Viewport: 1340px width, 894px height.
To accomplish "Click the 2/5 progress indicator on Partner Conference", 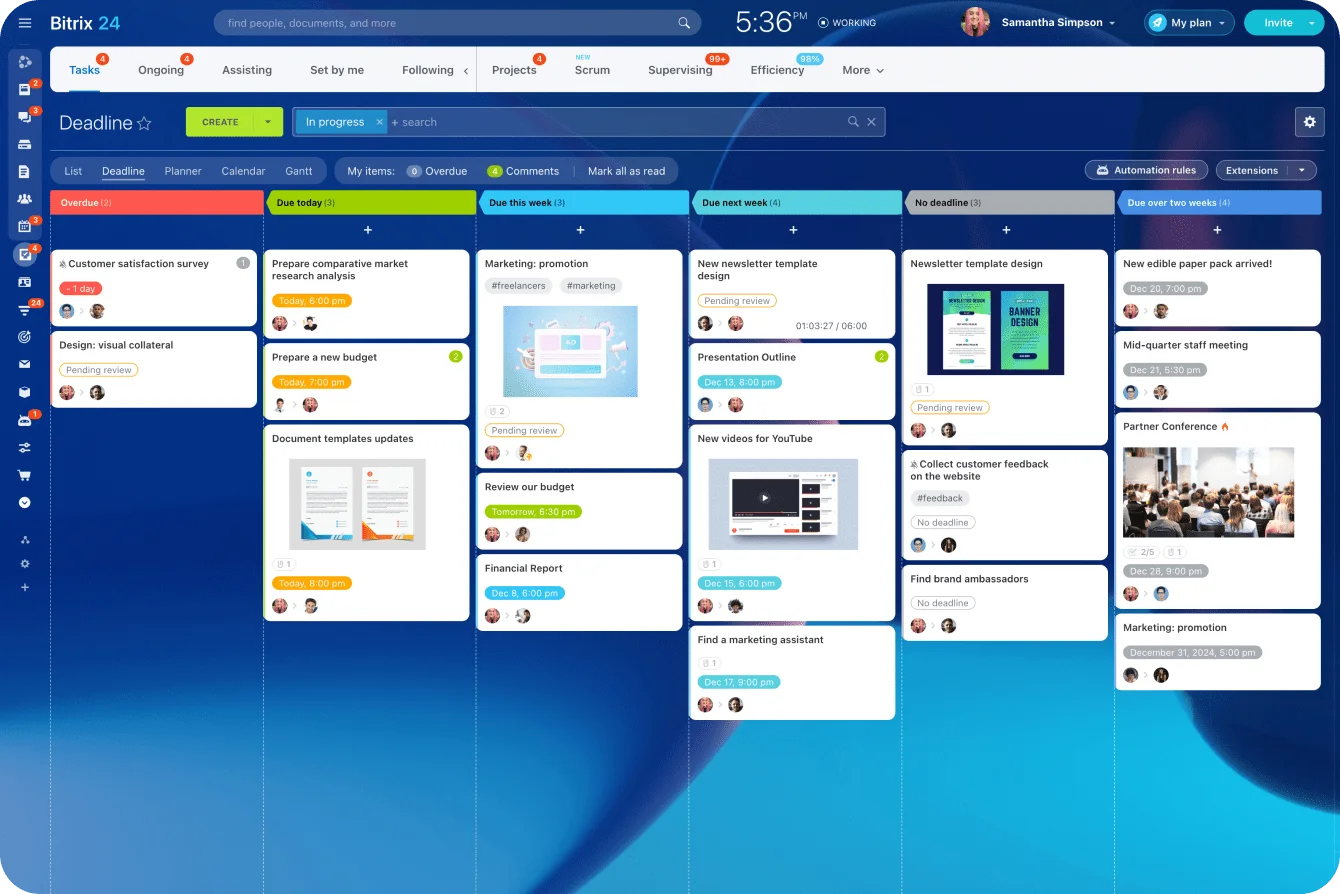I will 1140,552.
